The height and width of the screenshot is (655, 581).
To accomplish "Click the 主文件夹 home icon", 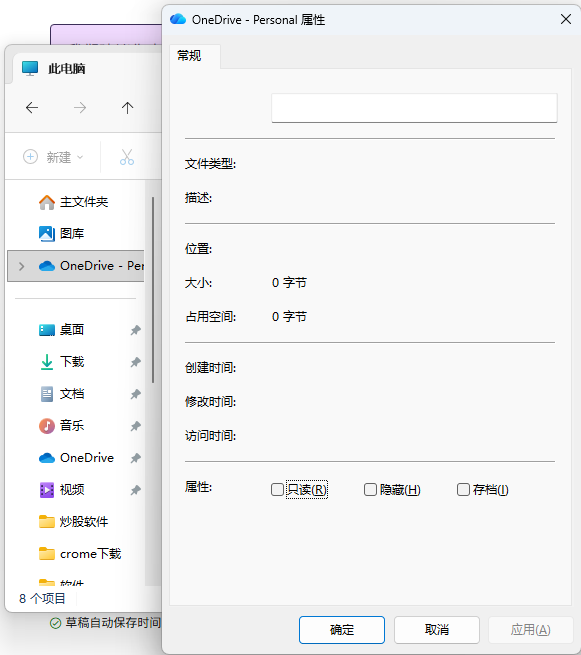I will pyautogui.click(x=47, y=202).
